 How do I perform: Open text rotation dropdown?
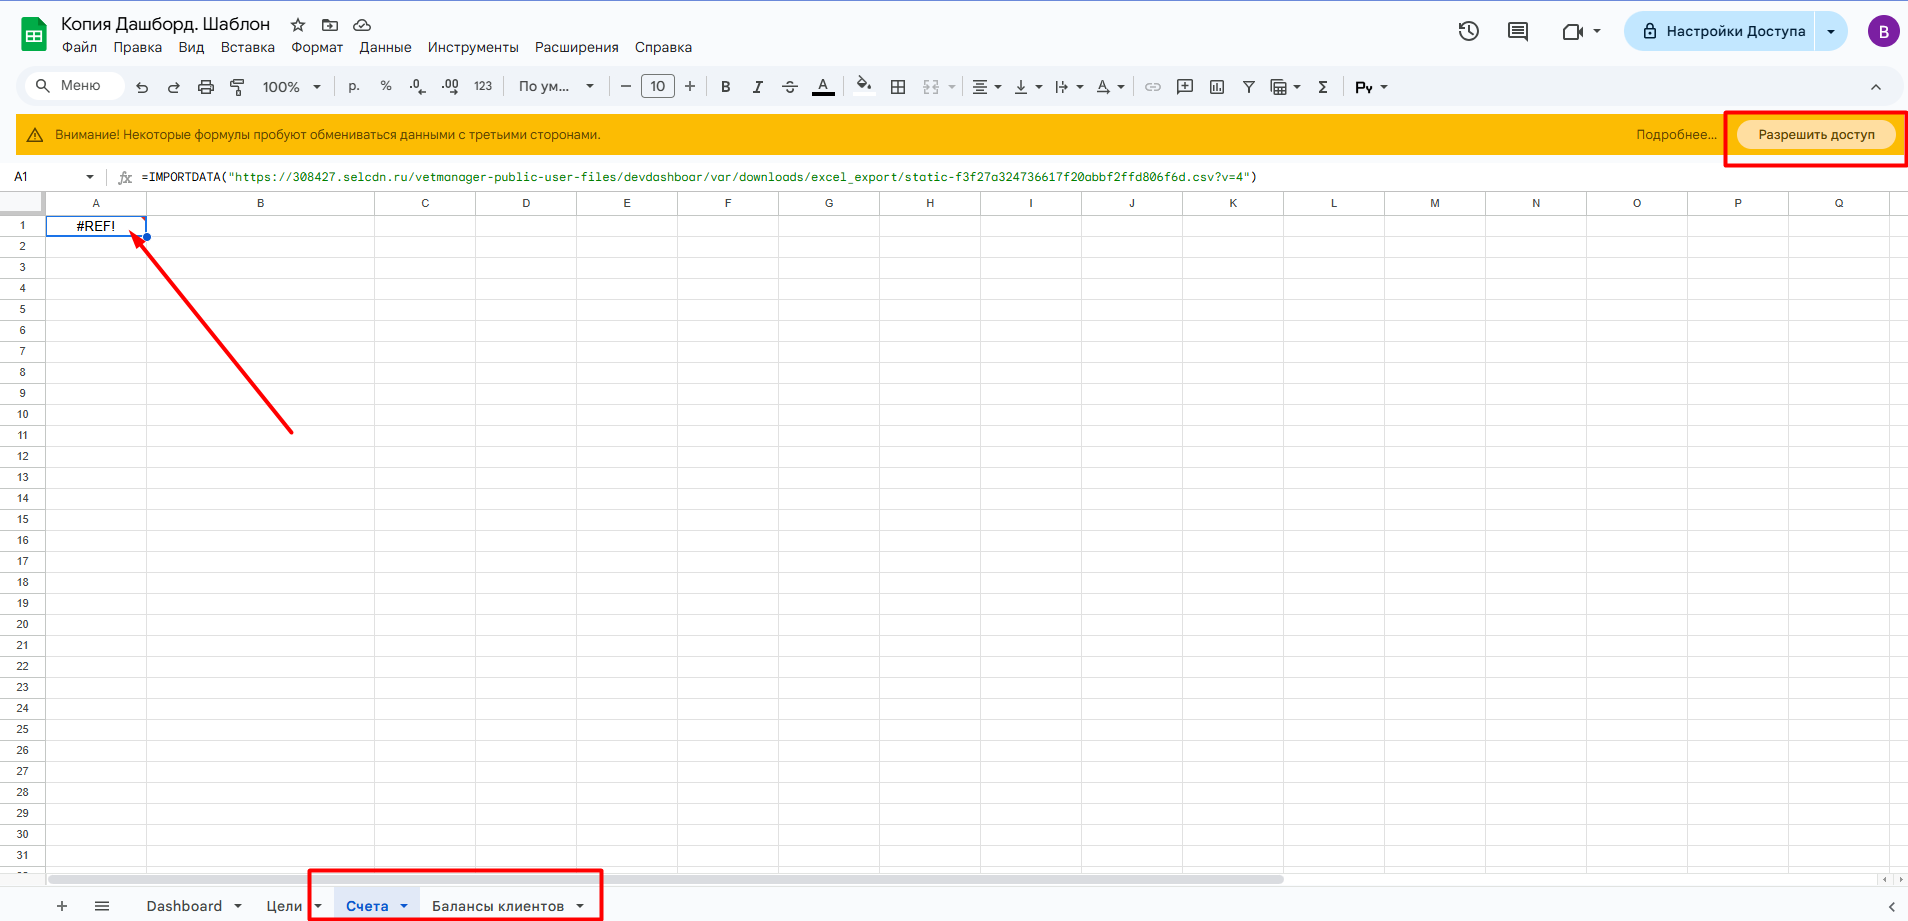click(1110, 87)
